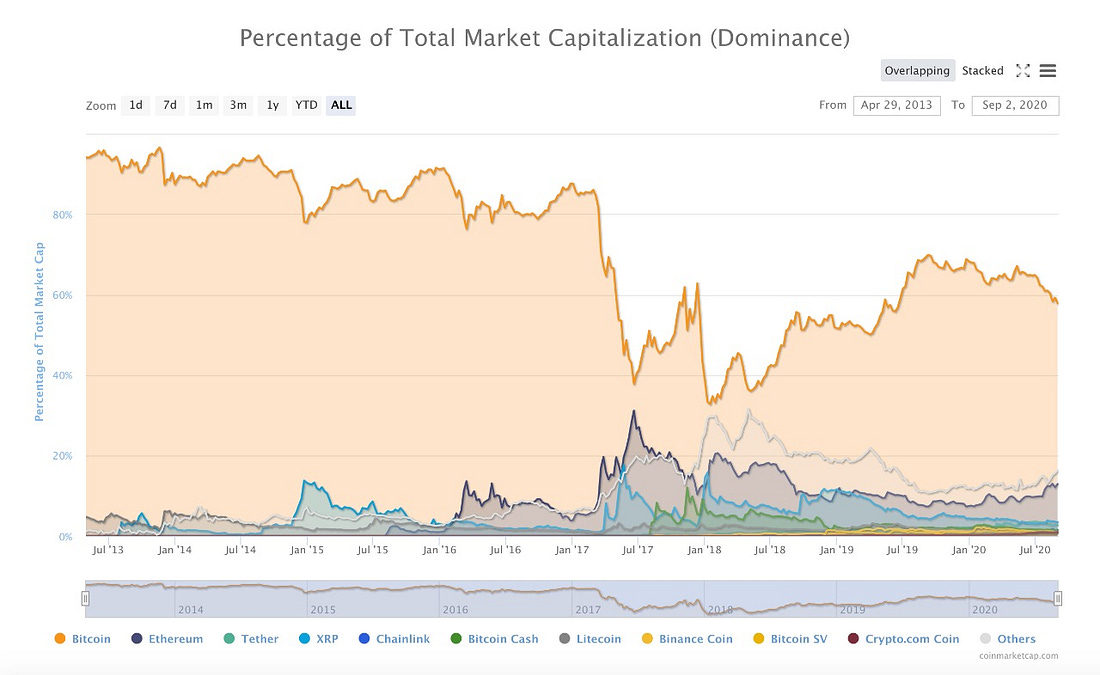The image size is (1100, 675).
Task: Click the Binance Coin legend dot
Action: 647,639
